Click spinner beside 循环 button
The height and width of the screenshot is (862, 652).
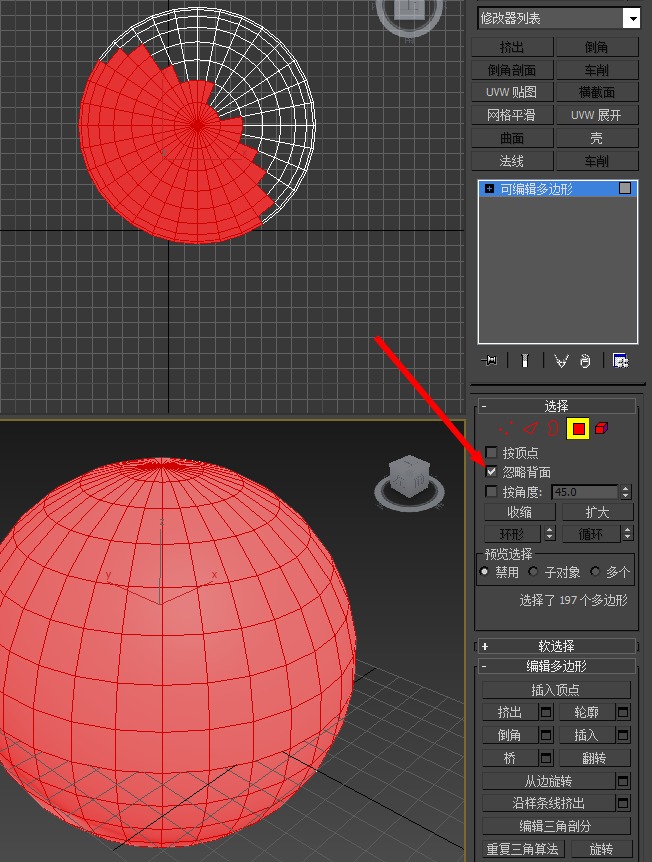coord(627,533)
